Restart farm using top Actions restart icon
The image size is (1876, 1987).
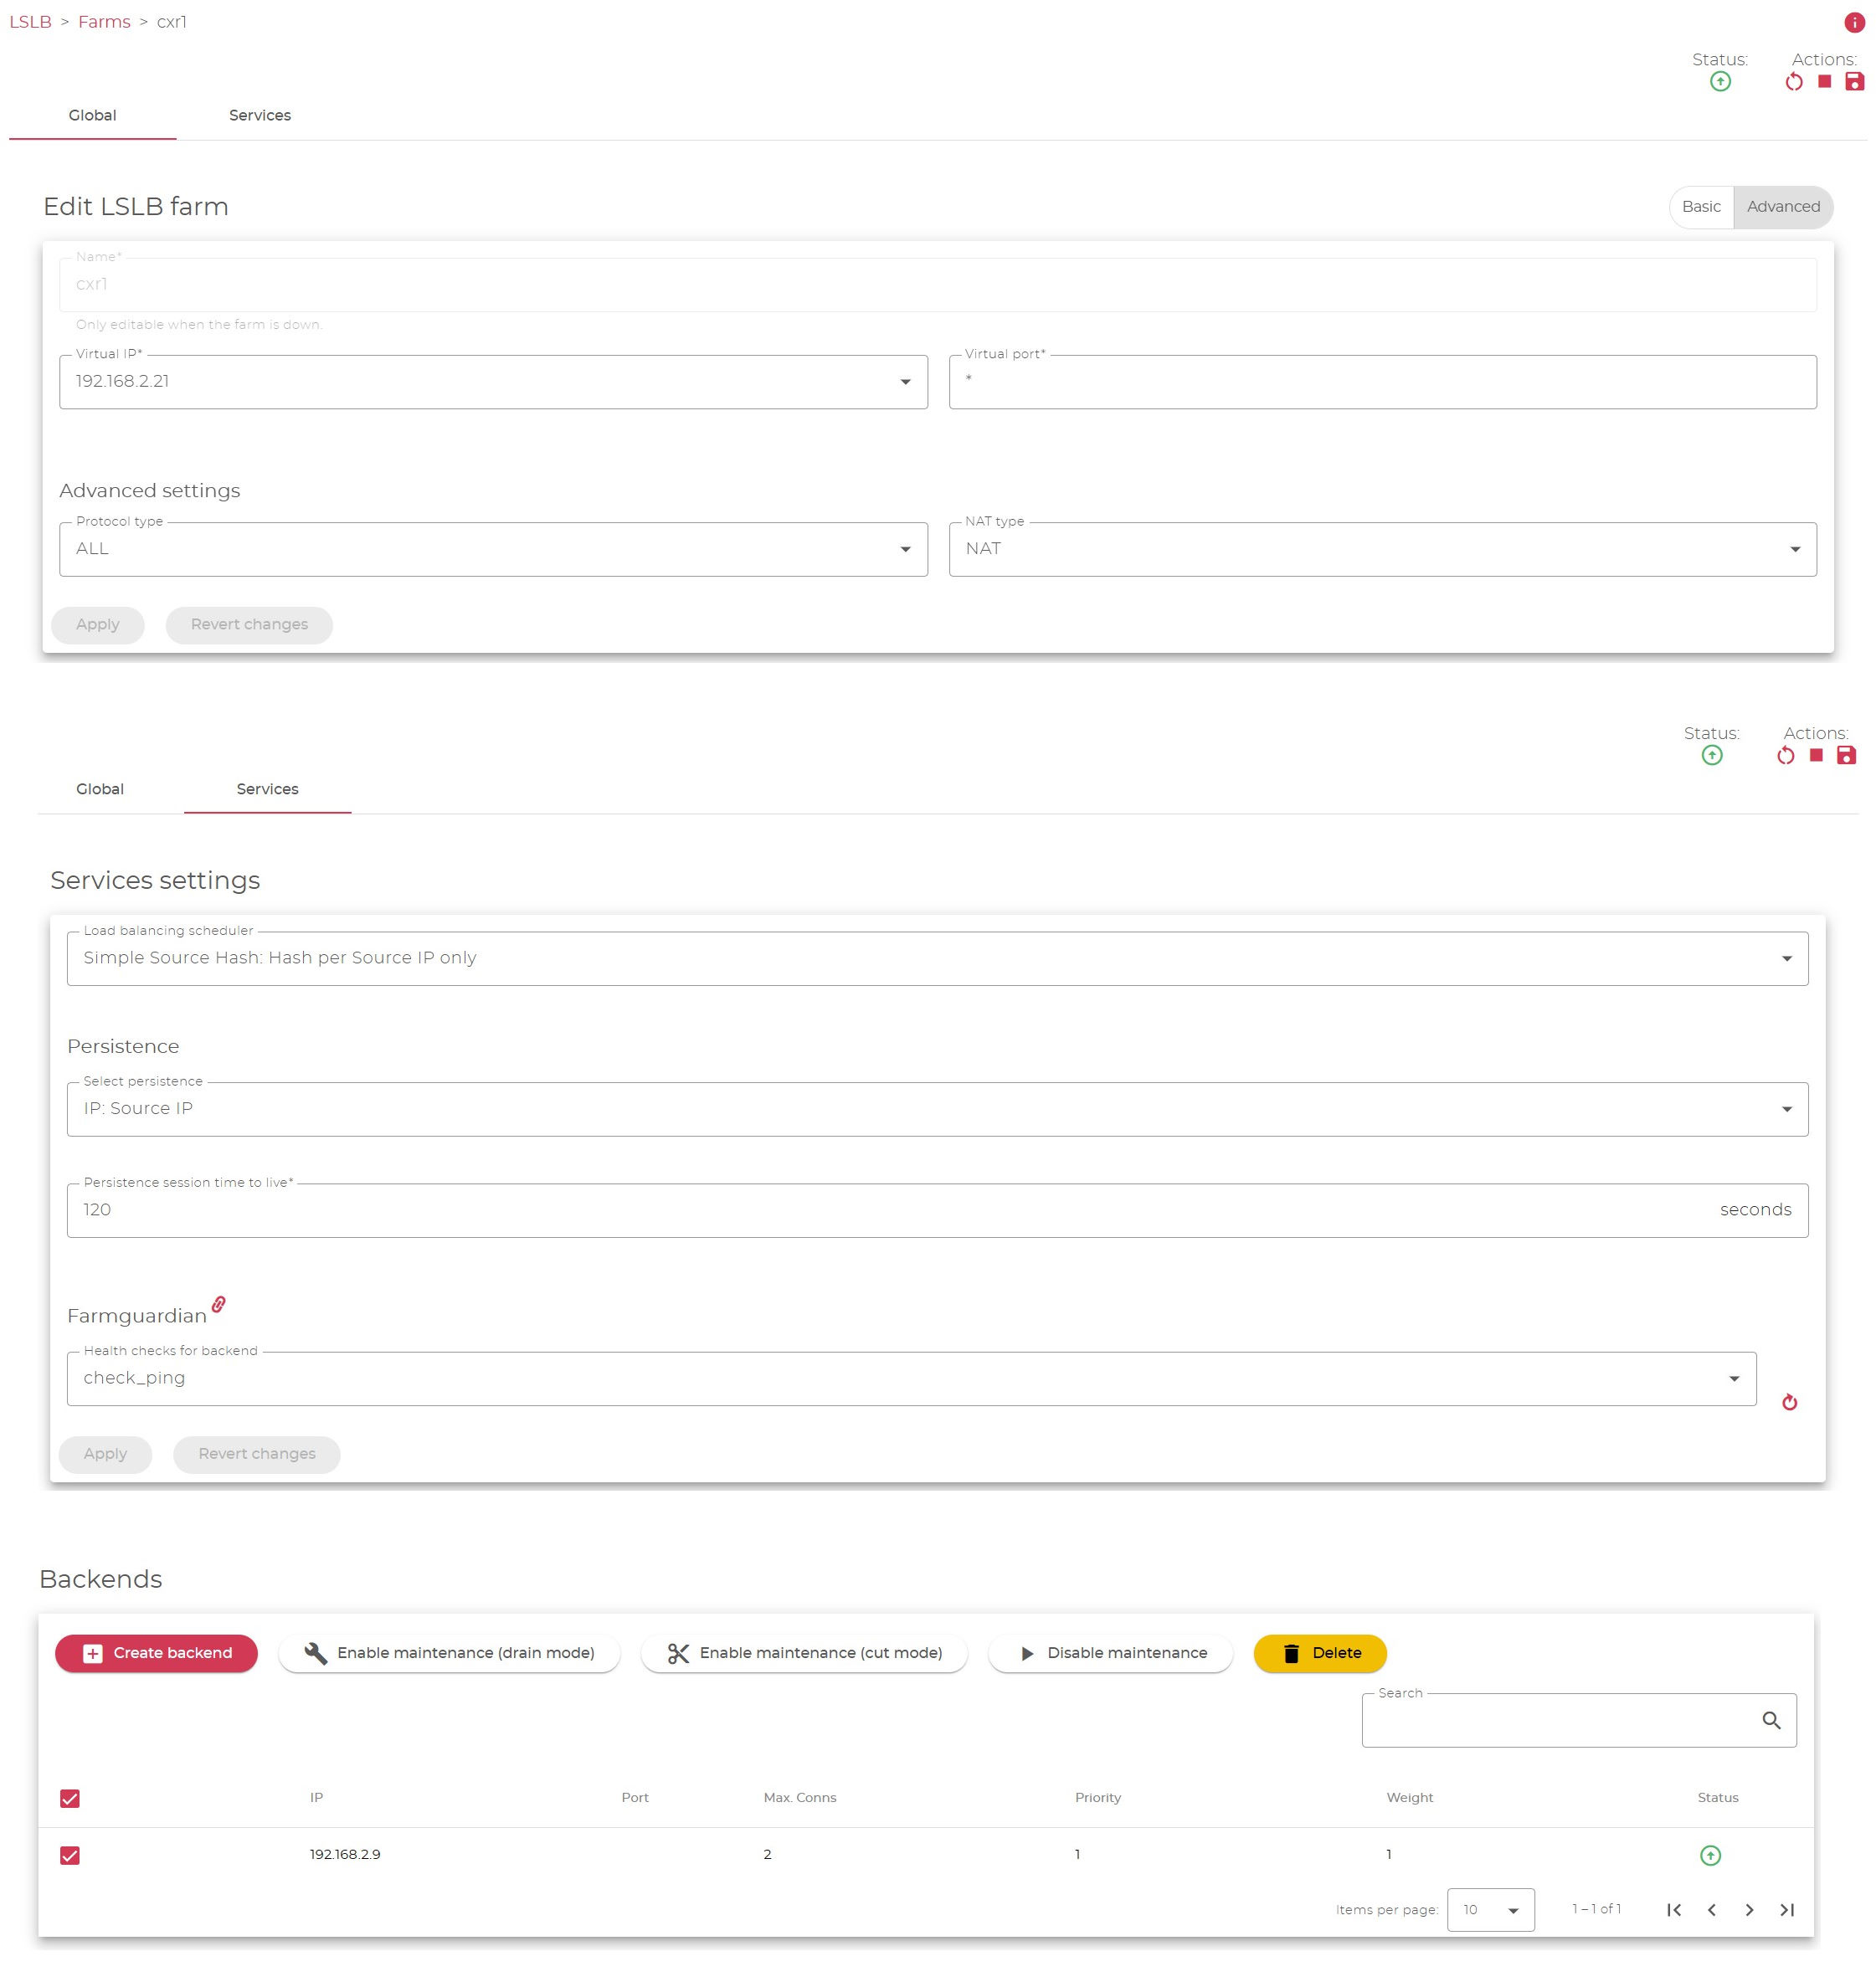pyautogui.click(x=1794, y=82)
